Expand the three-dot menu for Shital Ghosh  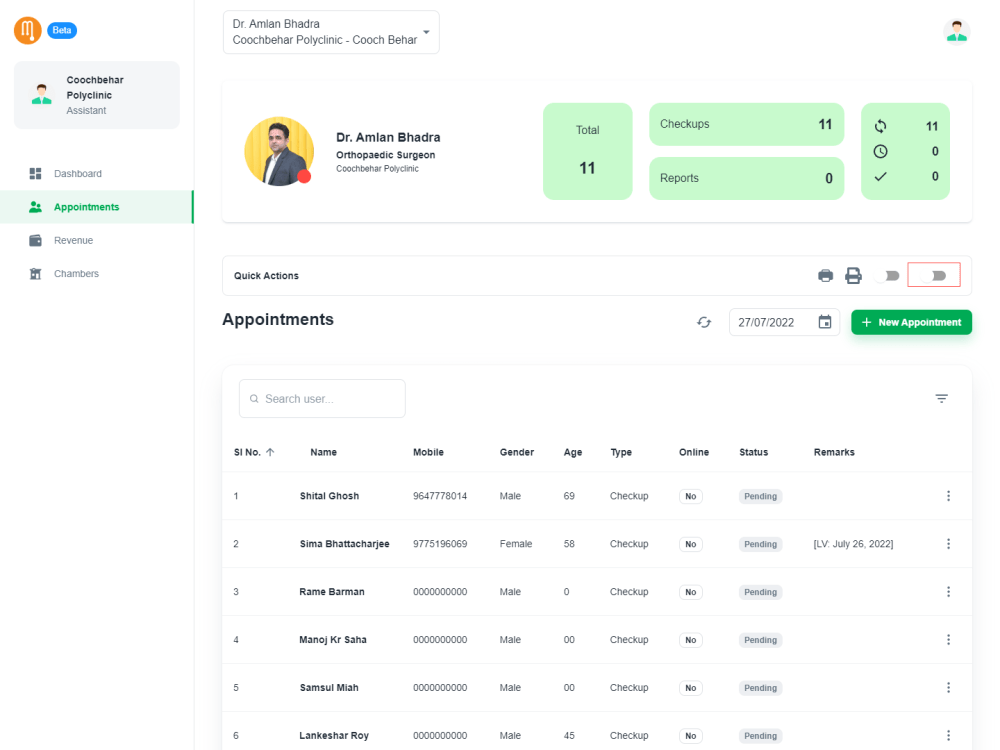point(948,495)
